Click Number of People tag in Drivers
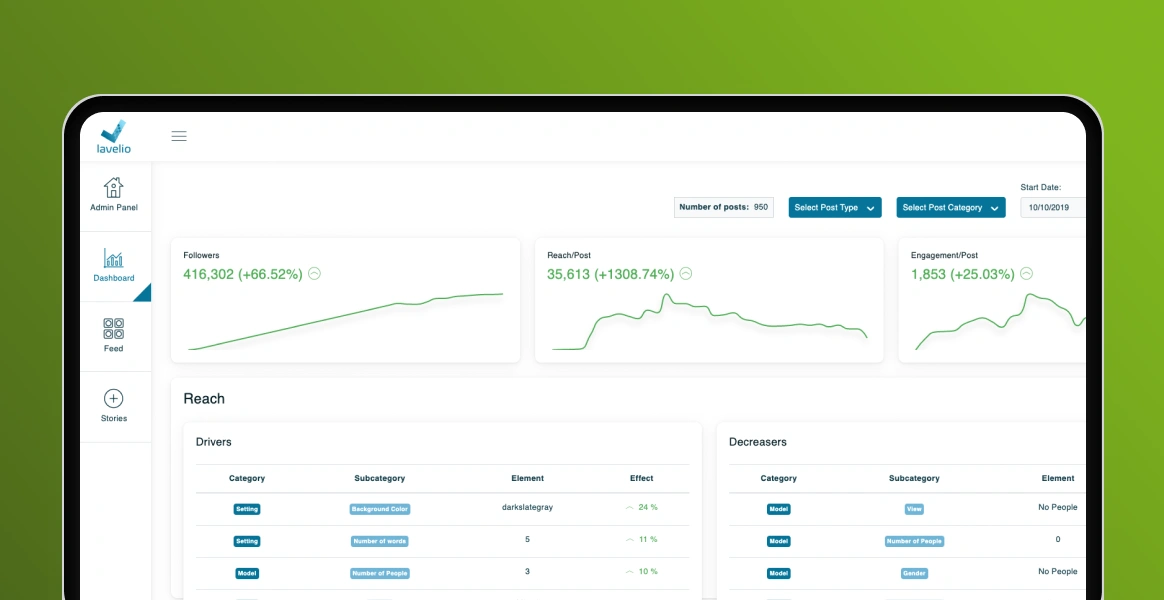Screen dimensions: 1164x600 click(380, 573)
